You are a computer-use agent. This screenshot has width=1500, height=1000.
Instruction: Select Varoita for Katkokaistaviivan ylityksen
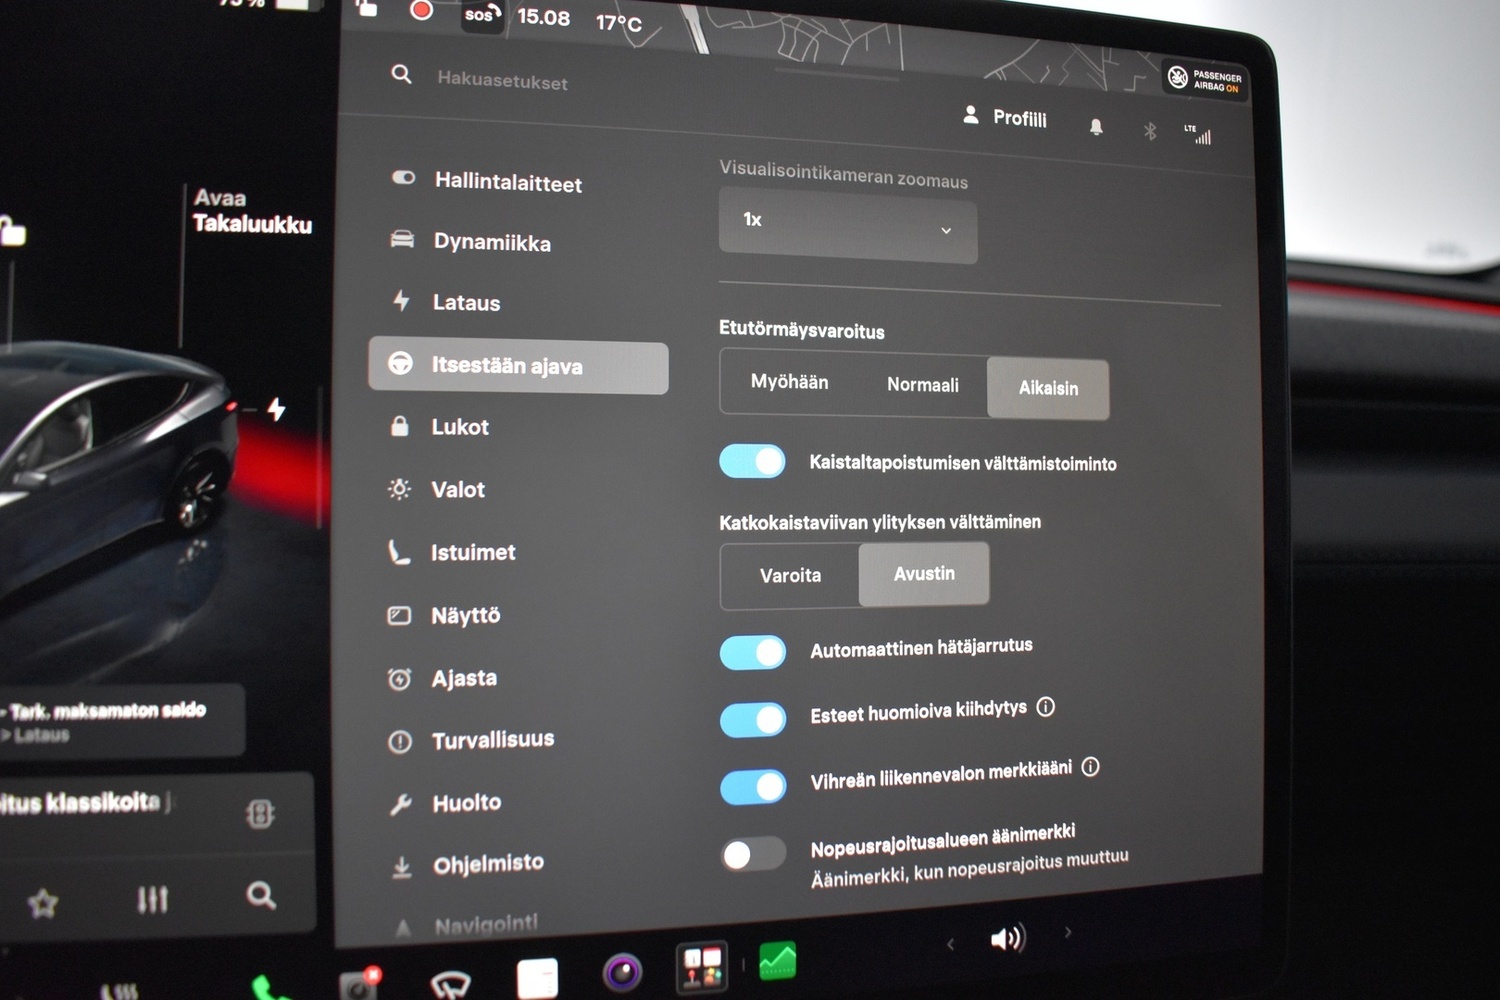[790, 576]
